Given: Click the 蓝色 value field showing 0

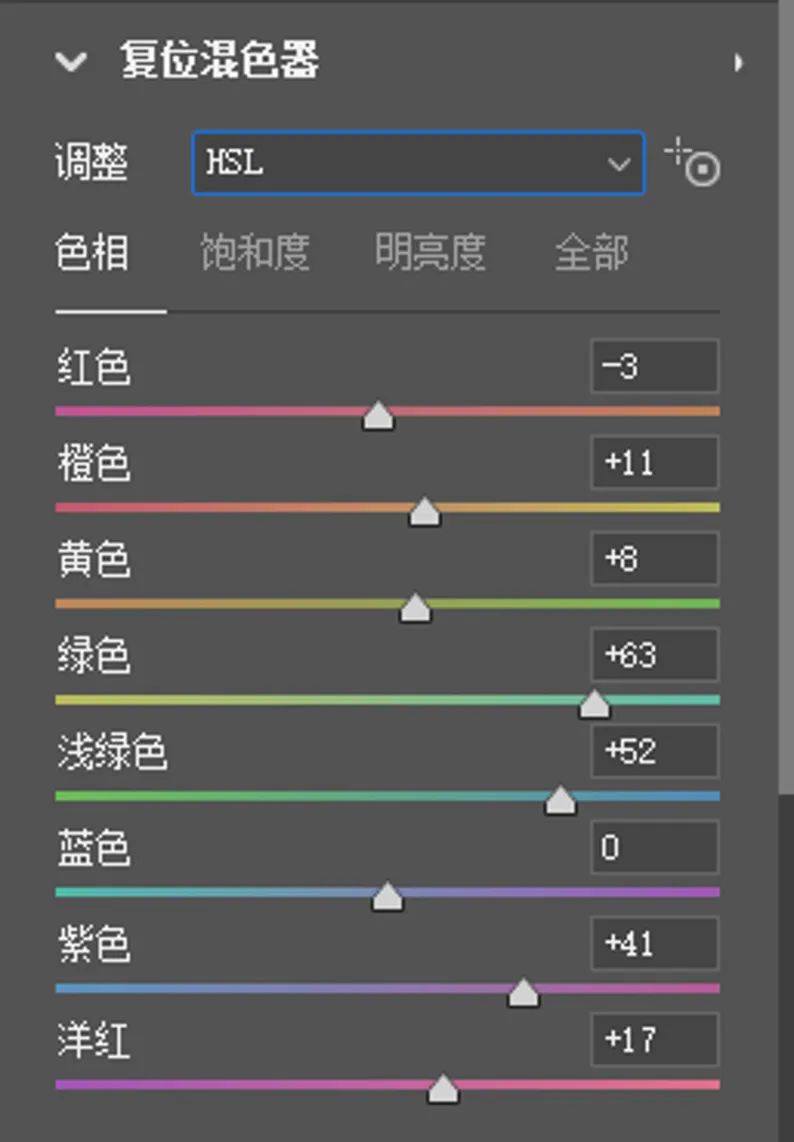Looking at the screenshot, I should [x=654, y=848].
